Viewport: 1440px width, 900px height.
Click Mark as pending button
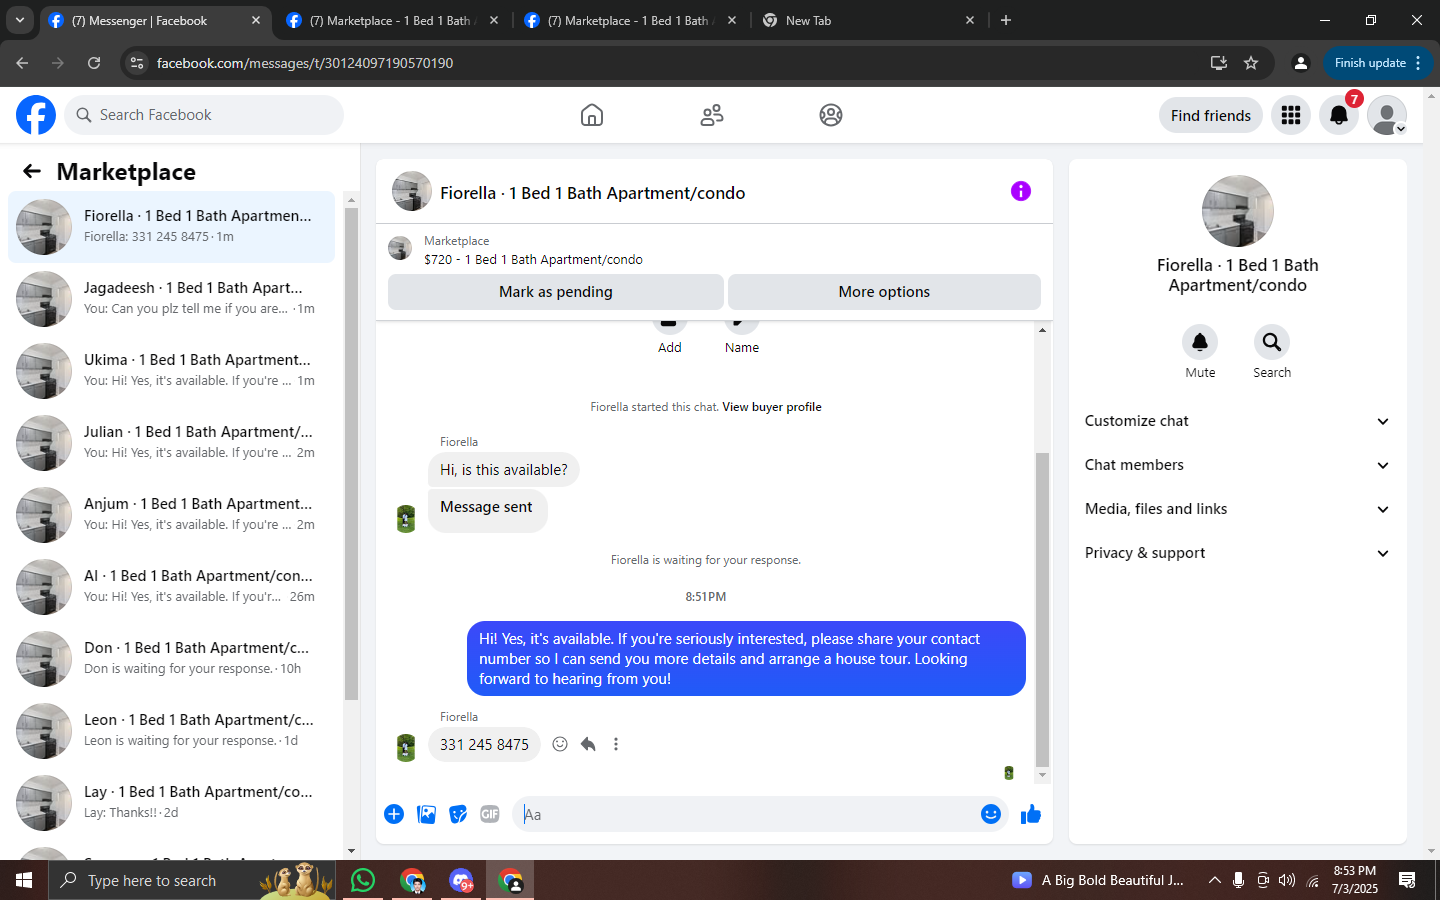click(556, 292)
